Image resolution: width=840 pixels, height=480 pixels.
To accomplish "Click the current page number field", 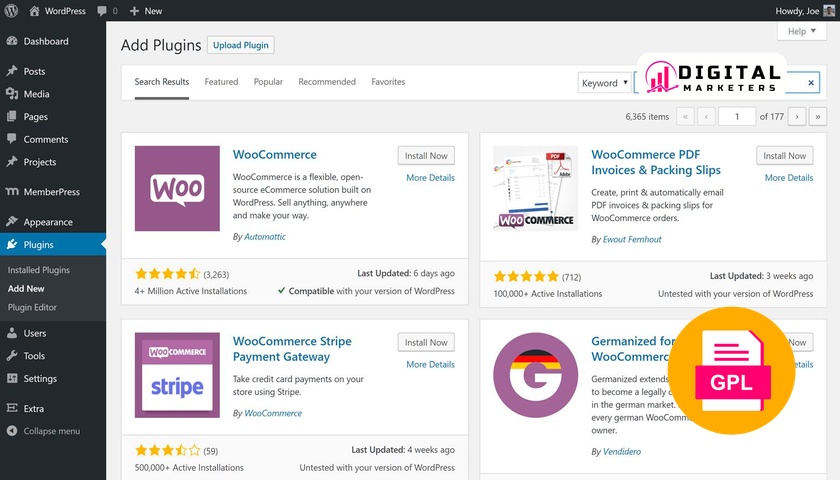I will [x=737, y=116].
